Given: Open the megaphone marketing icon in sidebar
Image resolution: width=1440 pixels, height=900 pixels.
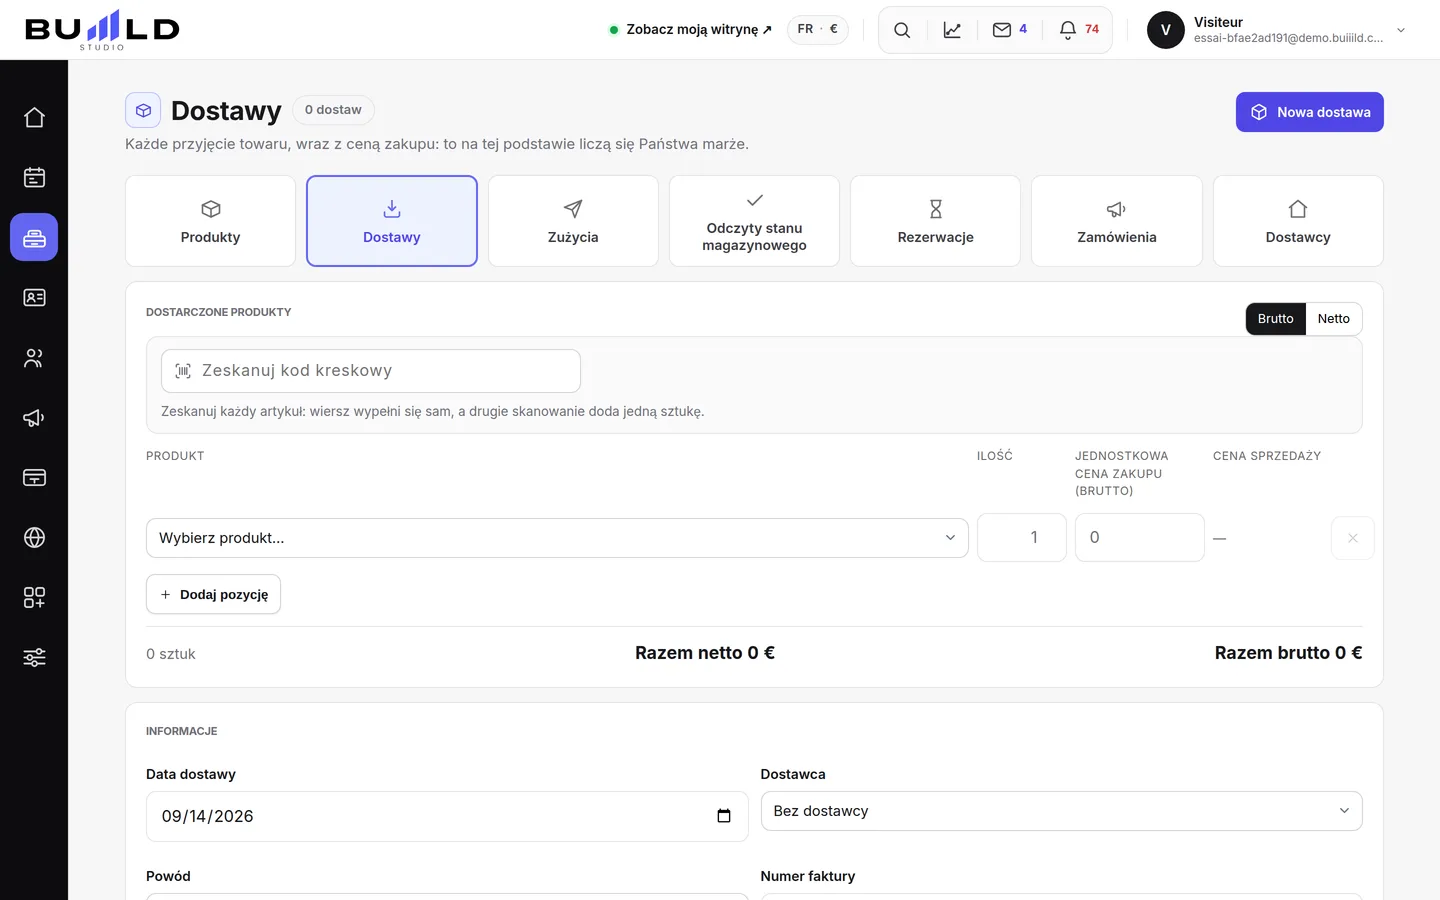Looking at the screenshot, I should click(34, 418).
